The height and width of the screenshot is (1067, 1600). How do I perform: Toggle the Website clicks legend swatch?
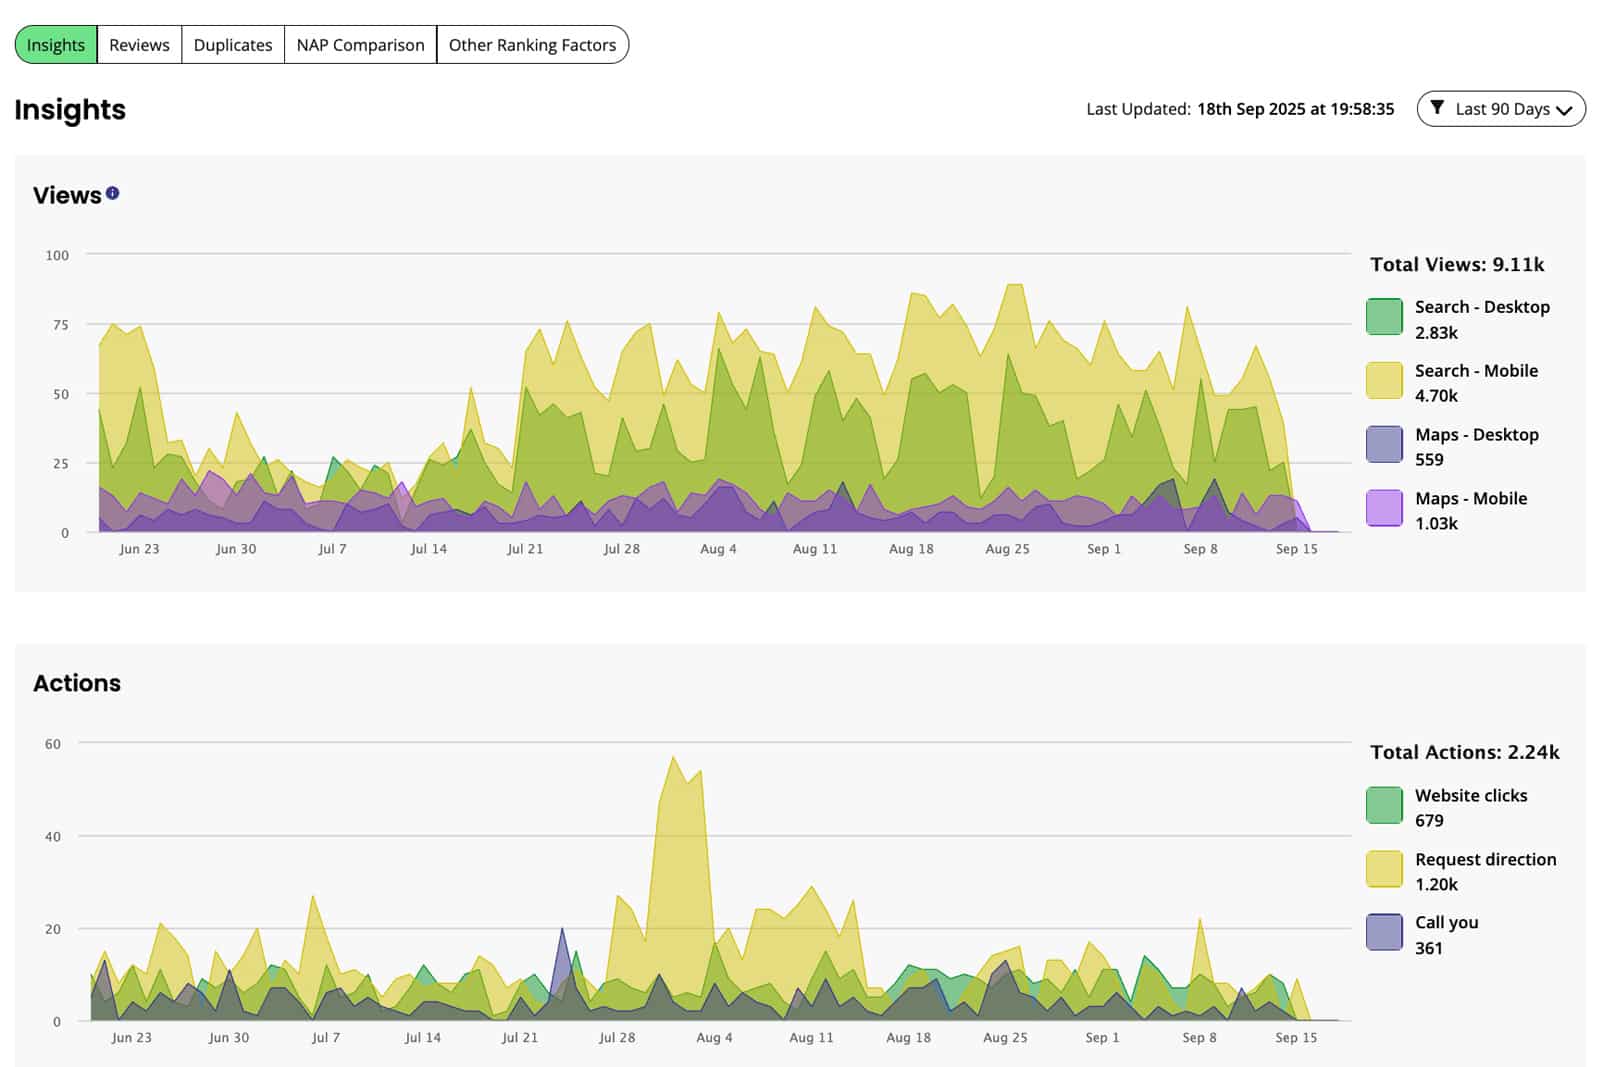[1384, 805]
